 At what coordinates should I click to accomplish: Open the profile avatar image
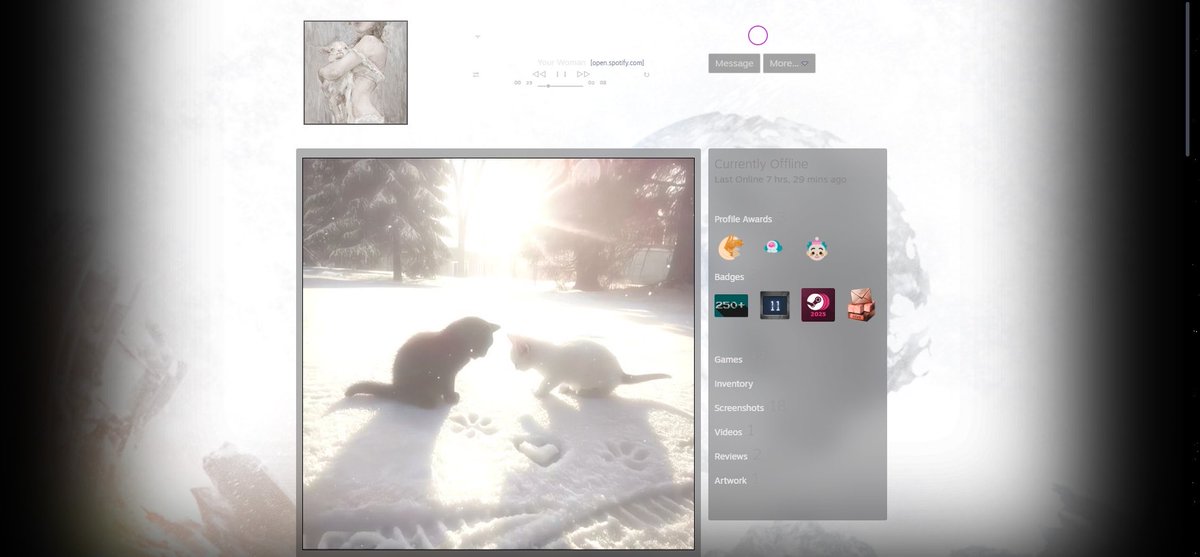(355, 72)
